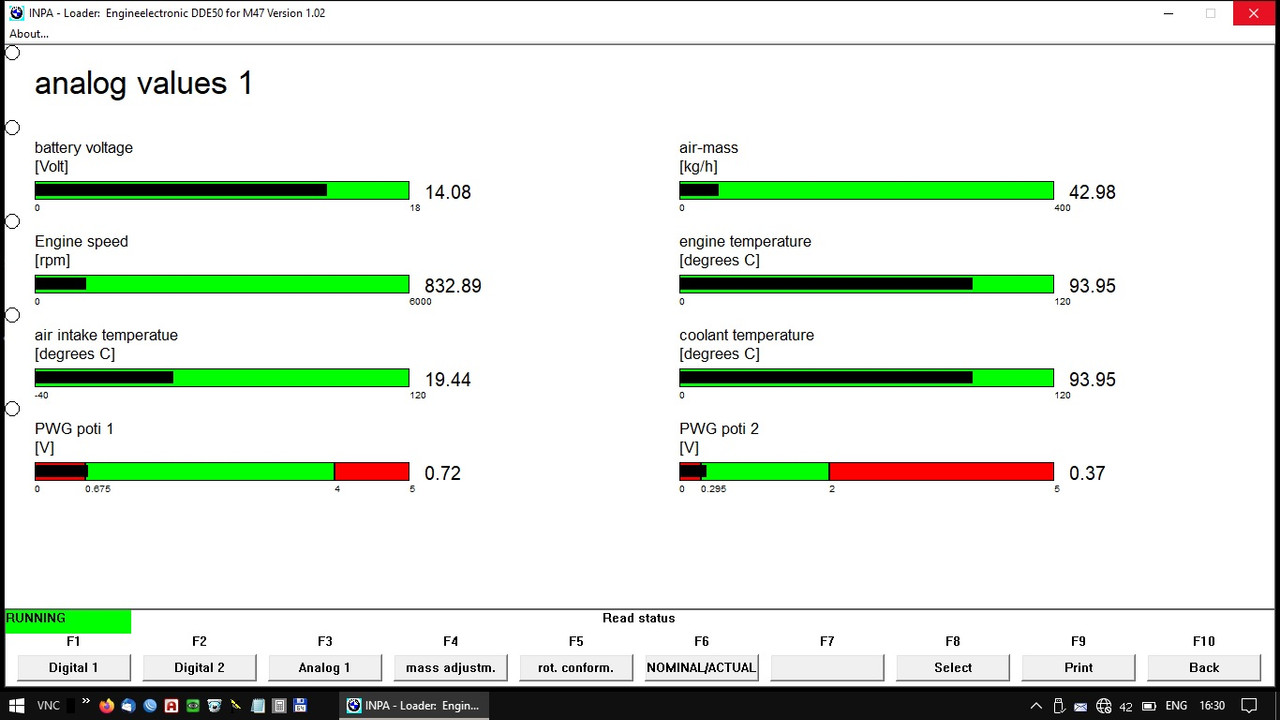Toggle NOMINAL/ACTUAL view button
Viewport: 1280px width, 720px height.
pyautogui.click(x=701, y=667)
